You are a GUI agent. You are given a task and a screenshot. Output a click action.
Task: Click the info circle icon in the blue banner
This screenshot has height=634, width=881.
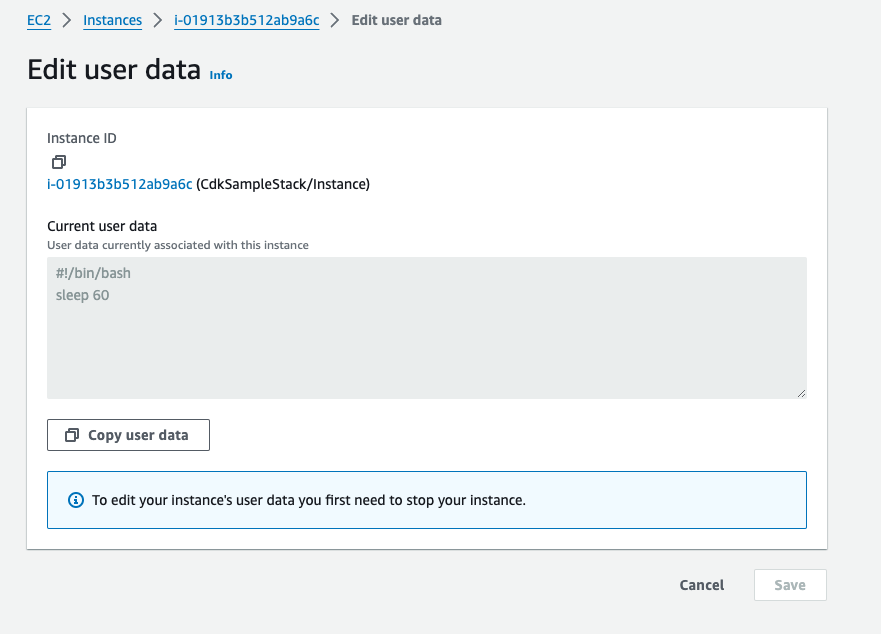[x=75, y=500]
